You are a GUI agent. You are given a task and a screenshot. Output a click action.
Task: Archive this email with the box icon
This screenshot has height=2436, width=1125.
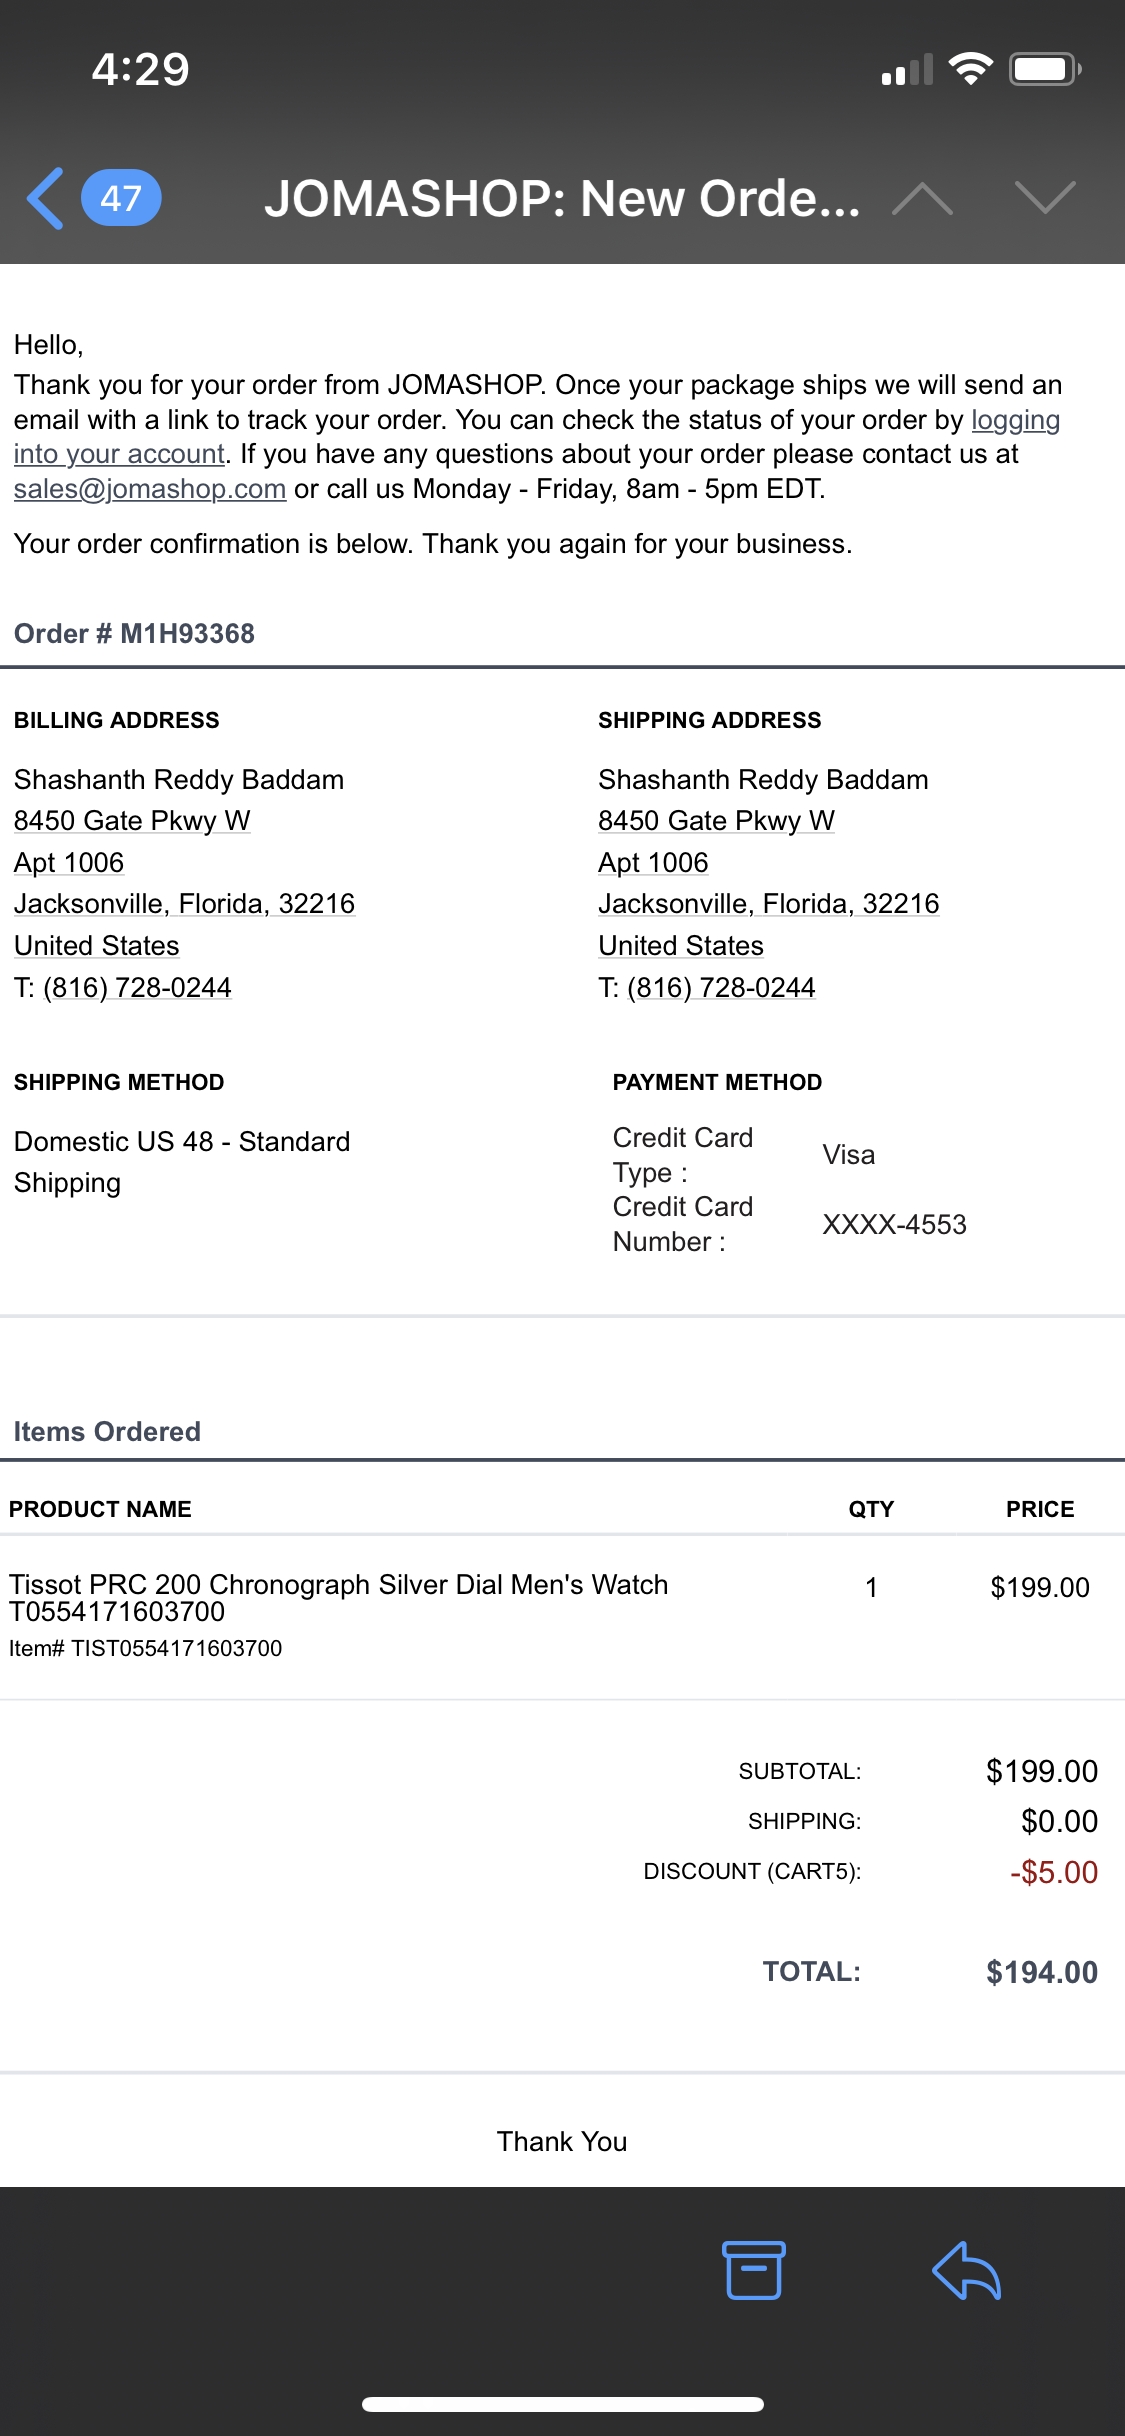point(753,2270)
